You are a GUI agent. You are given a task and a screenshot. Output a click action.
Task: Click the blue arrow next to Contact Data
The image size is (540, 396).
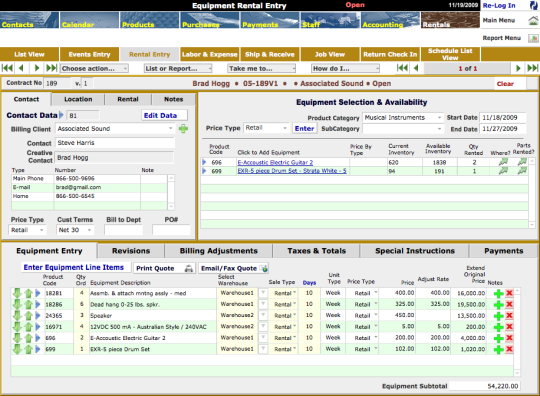pos(61,115)
